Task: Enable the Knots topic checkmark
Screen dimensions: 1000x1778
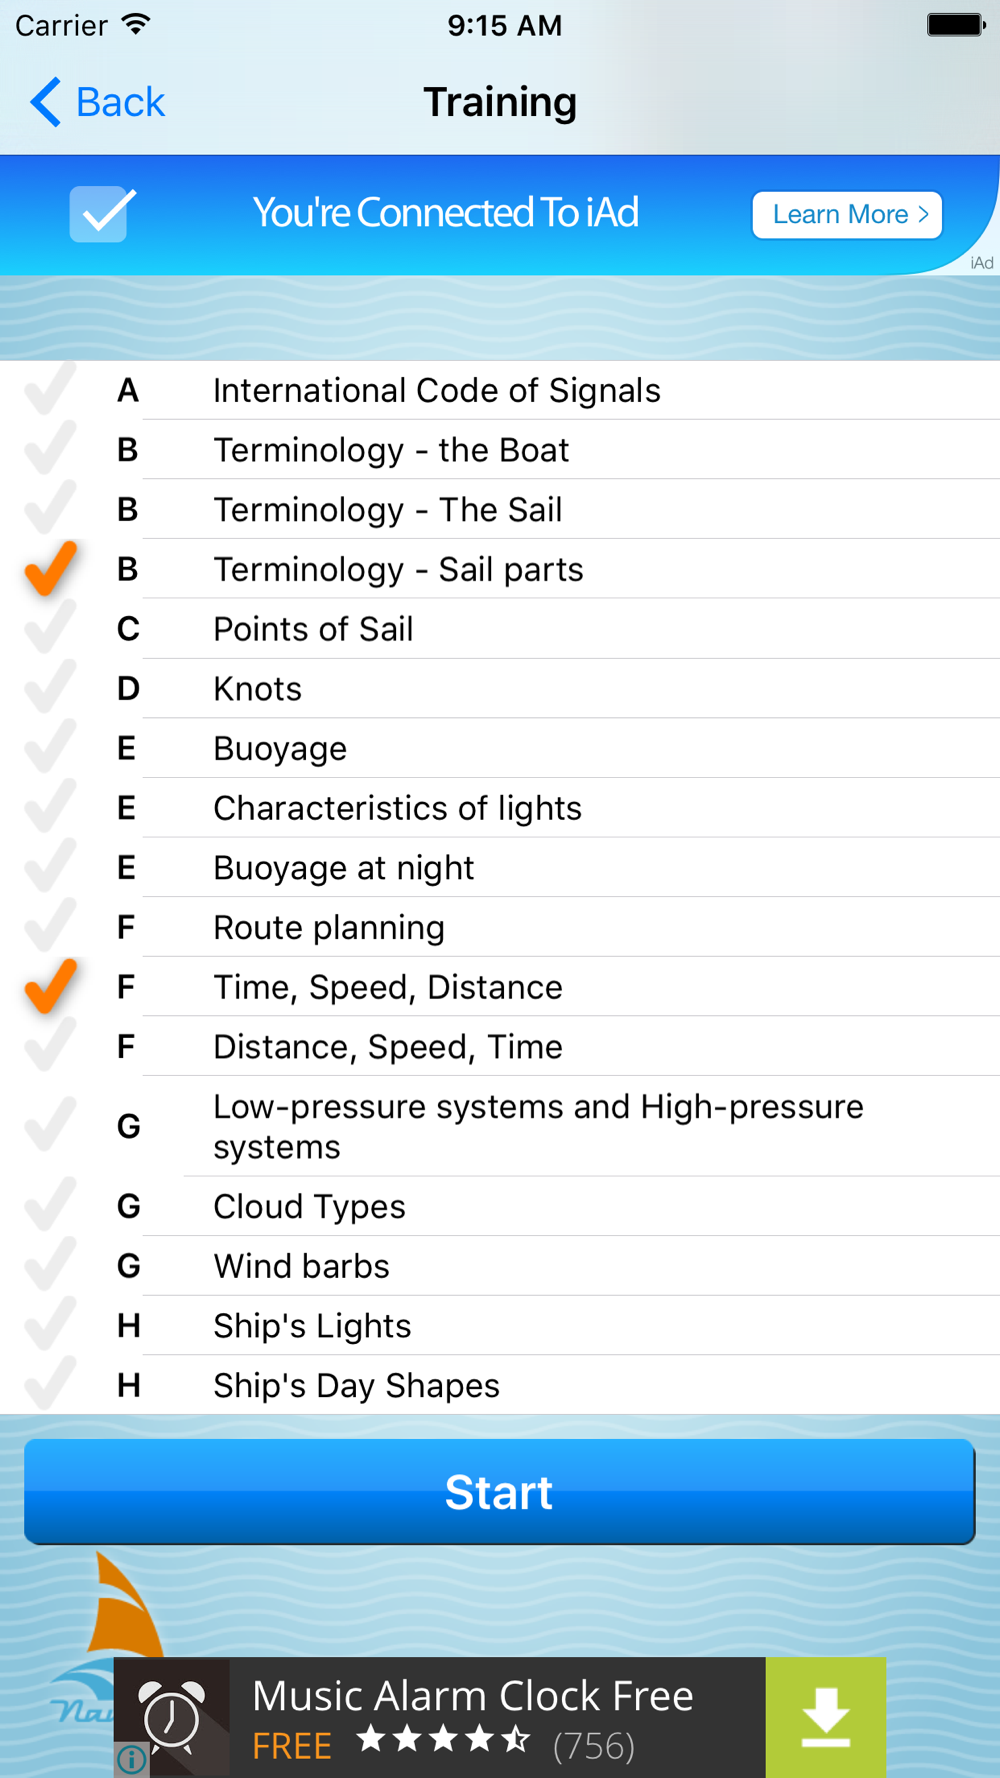Action: pos(50,689)
